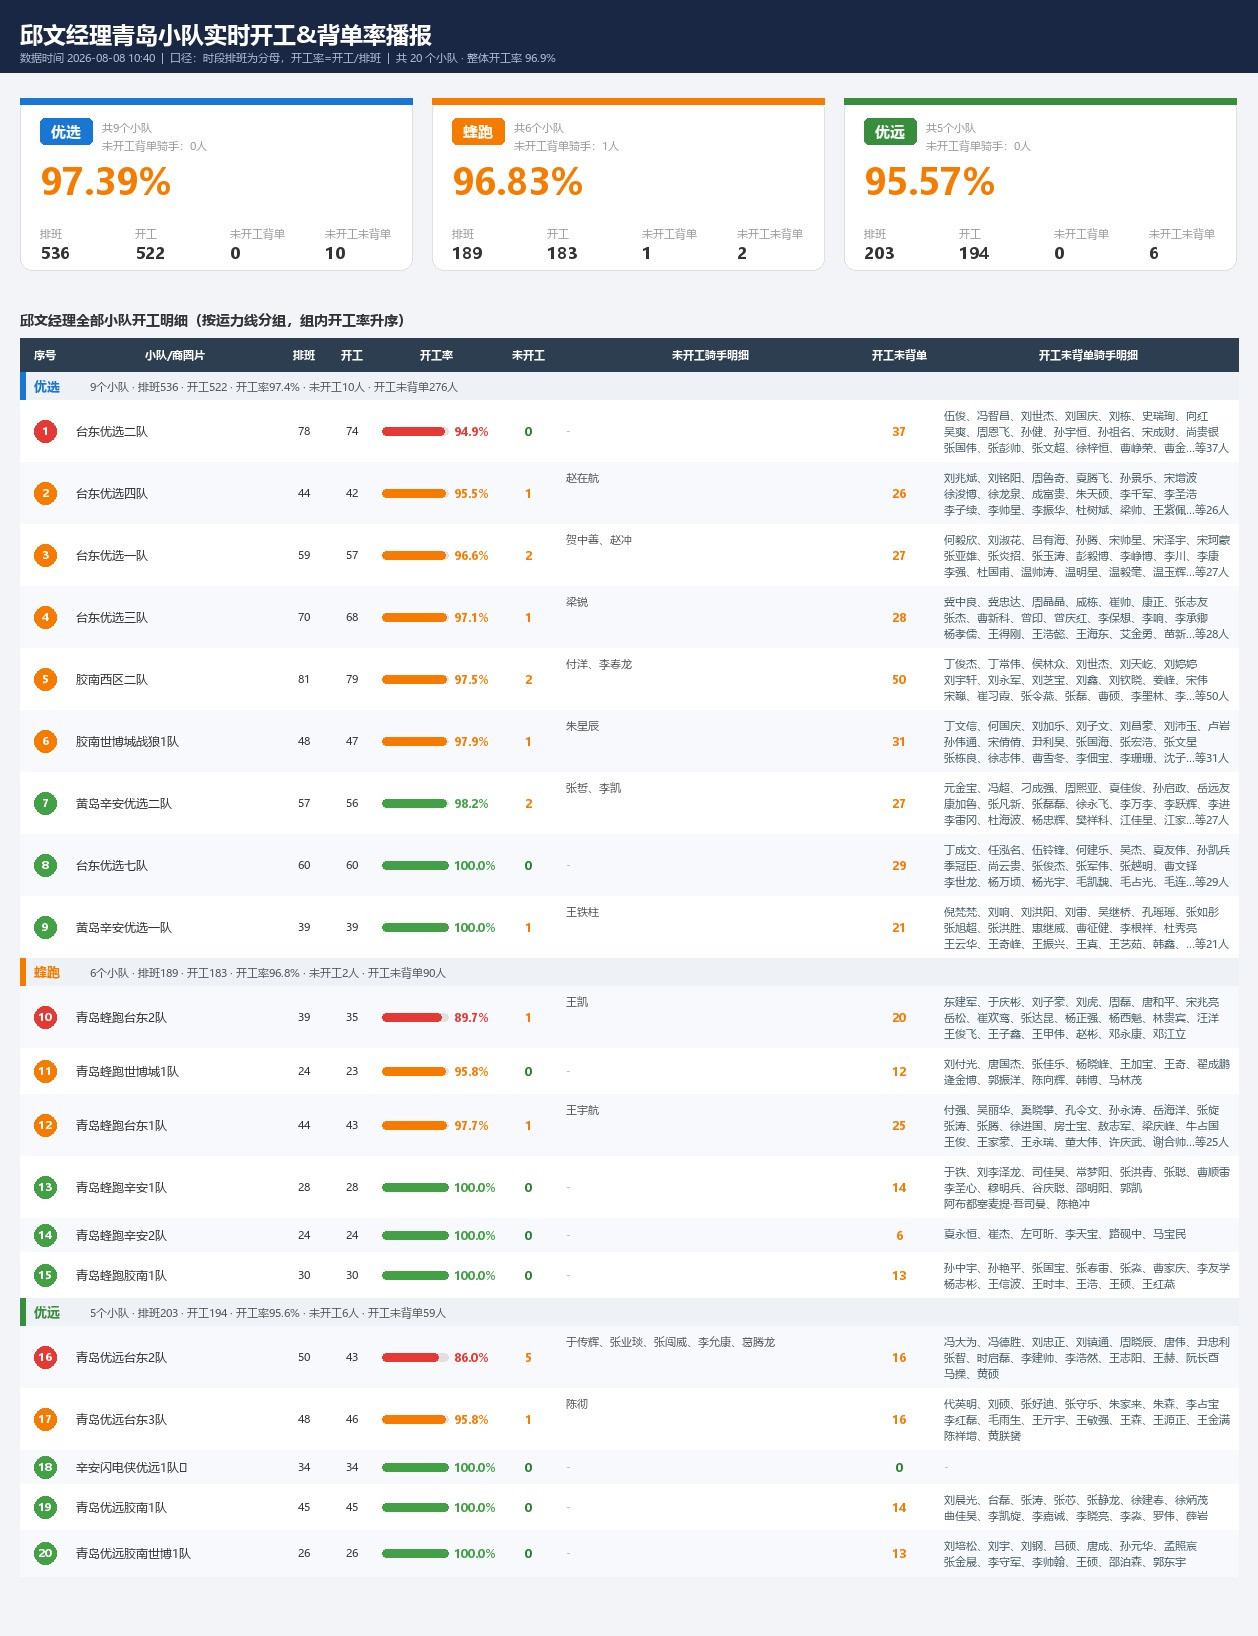The width and height of the screenshot is (1258, 1636).
Task: Click the orange rank badge number 3
Action: click(45, 555)
